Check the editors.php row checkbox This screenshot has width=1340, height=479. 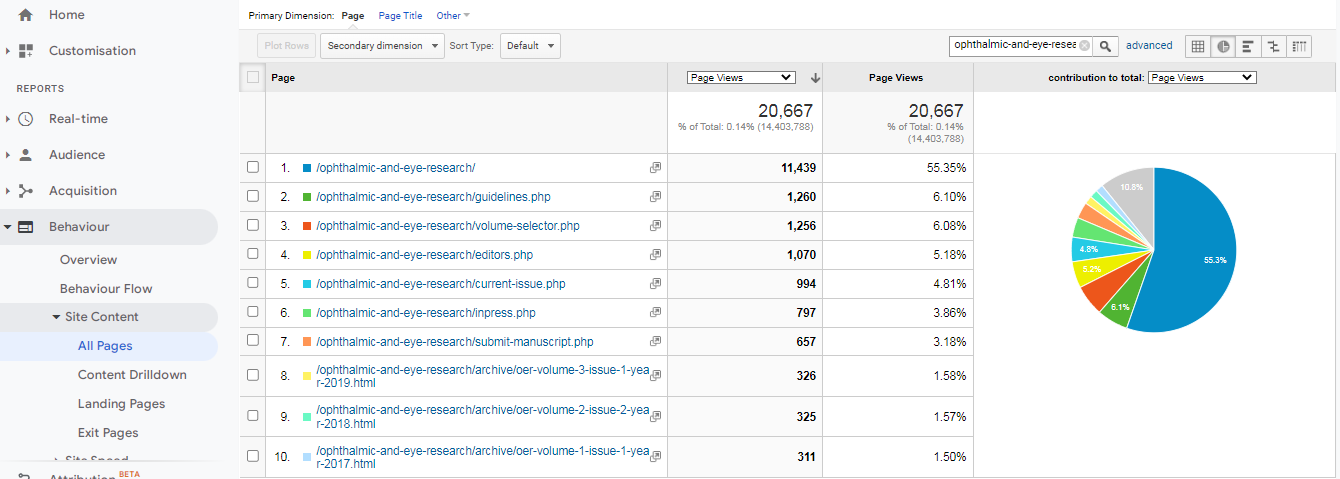pos(253,255)
